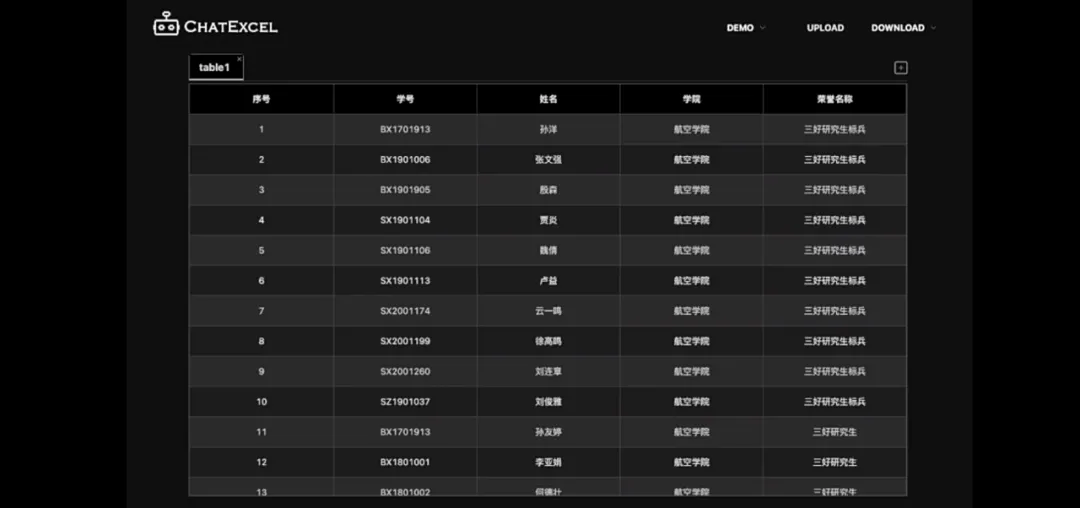Open the DOWNLOAD menu
The height and width of the screenshot is (508, 1080).
pyautogui.click(x=897, y=28)
